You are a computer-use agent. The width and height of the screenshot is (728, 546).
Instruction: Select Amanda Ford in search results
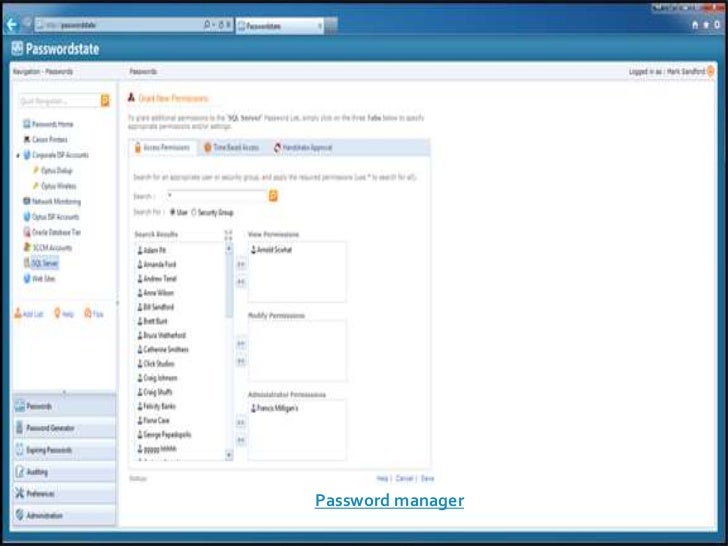pos(157,264)
